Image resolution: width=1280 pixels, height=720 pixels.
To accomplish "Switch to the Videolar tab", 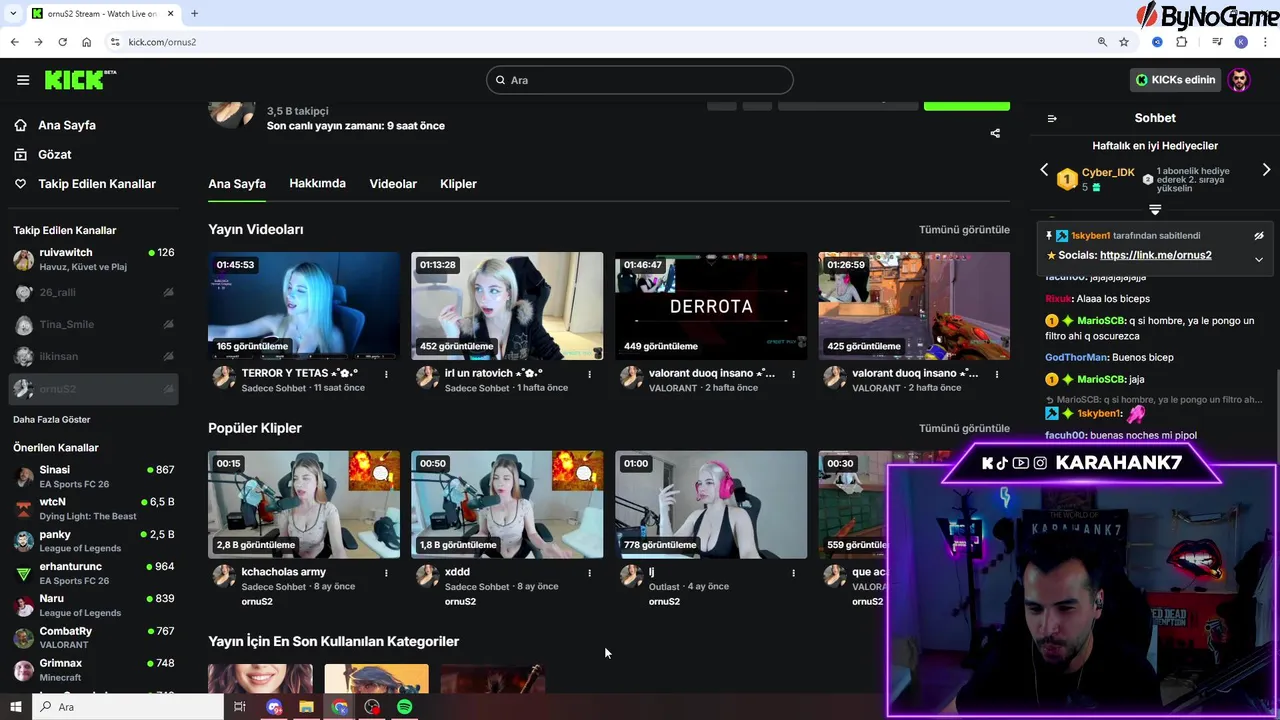I will pos(393,184).
